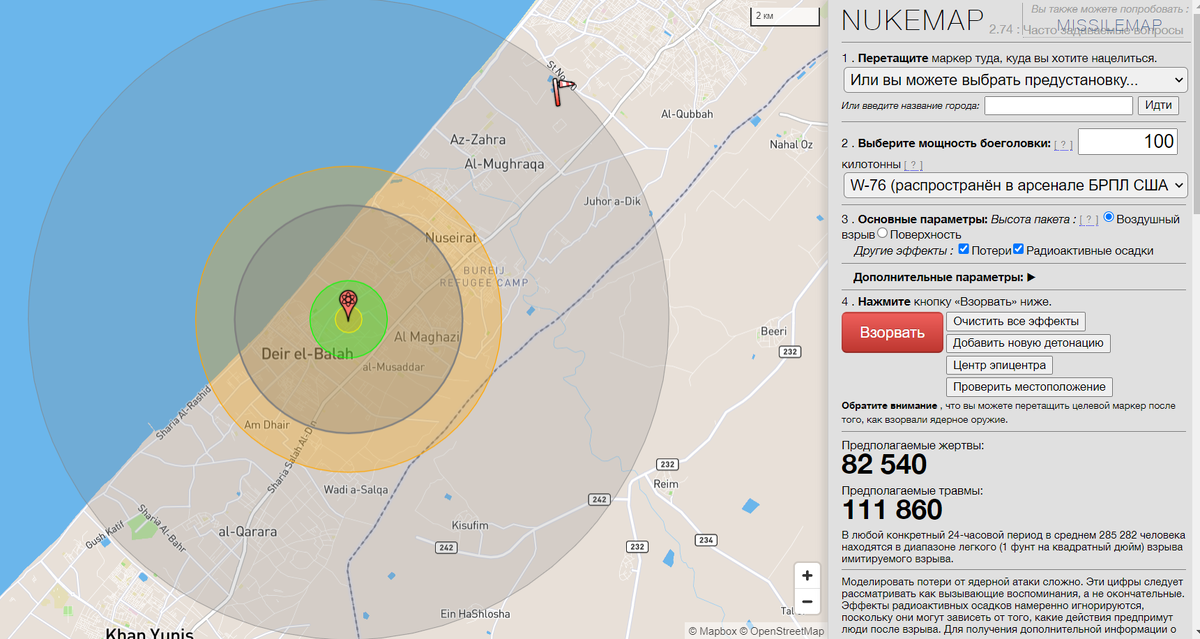Screen dimensions: 1200x639
Task: Open the W-76 warhead preset dropdown
Action: coord(1015,185)
